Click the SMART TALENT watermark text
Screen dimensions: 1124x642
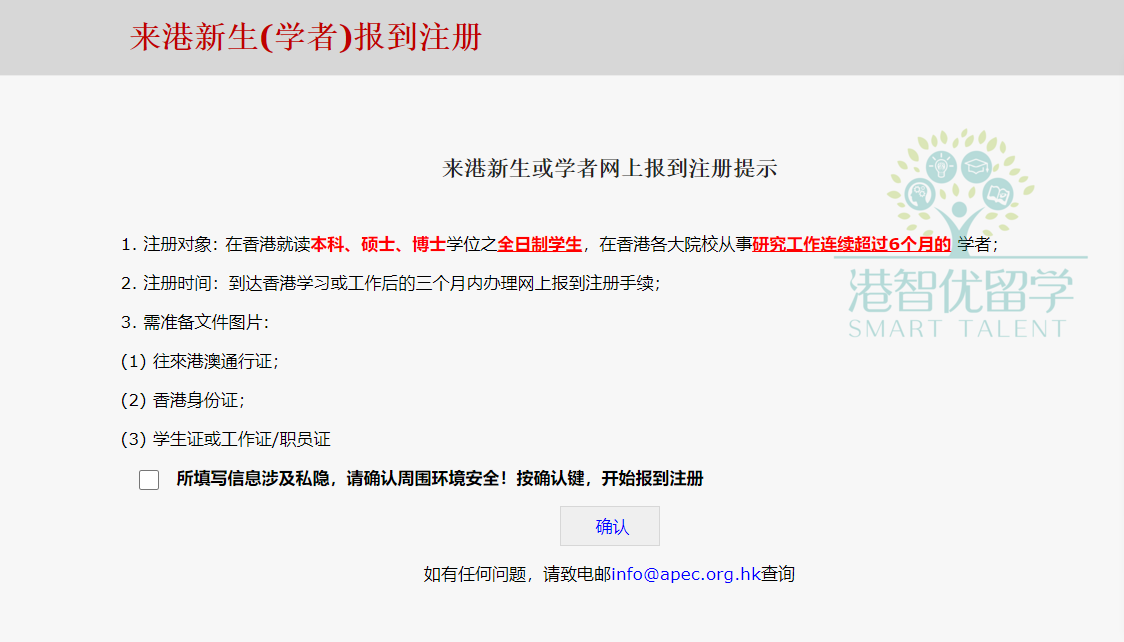pos(957,327)
